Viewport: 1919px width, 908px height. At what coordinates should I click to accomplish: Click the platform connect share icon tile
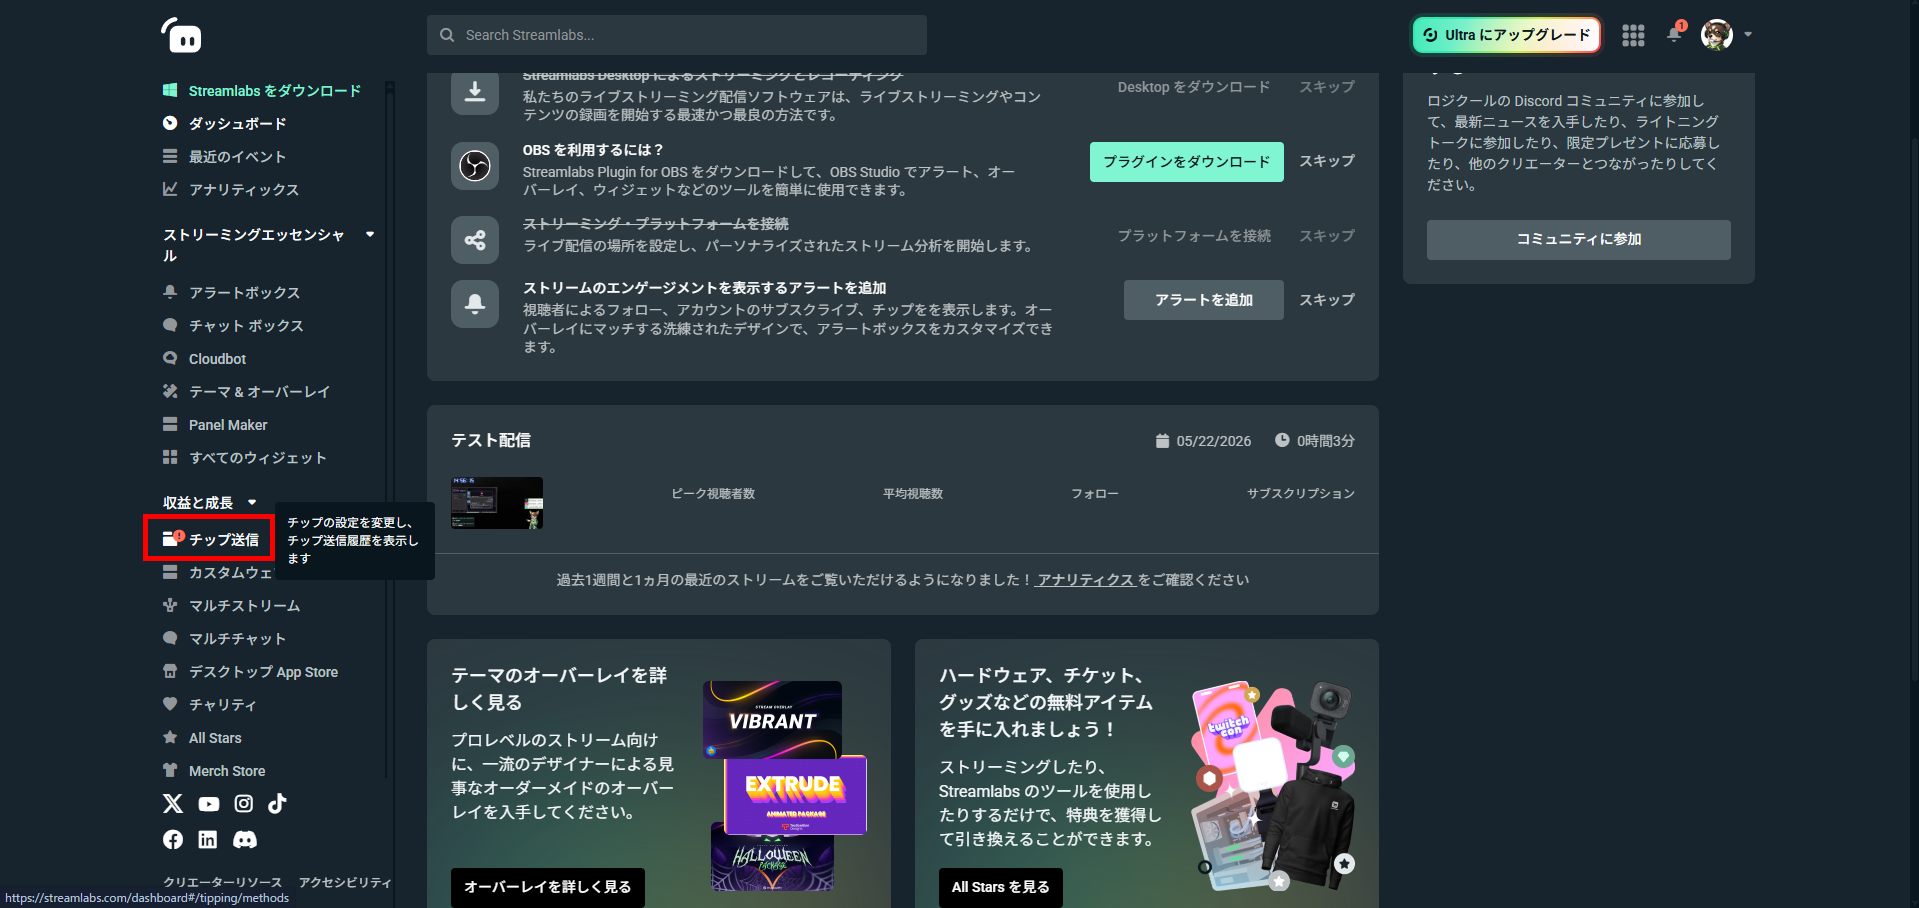(x=475, y=240)
